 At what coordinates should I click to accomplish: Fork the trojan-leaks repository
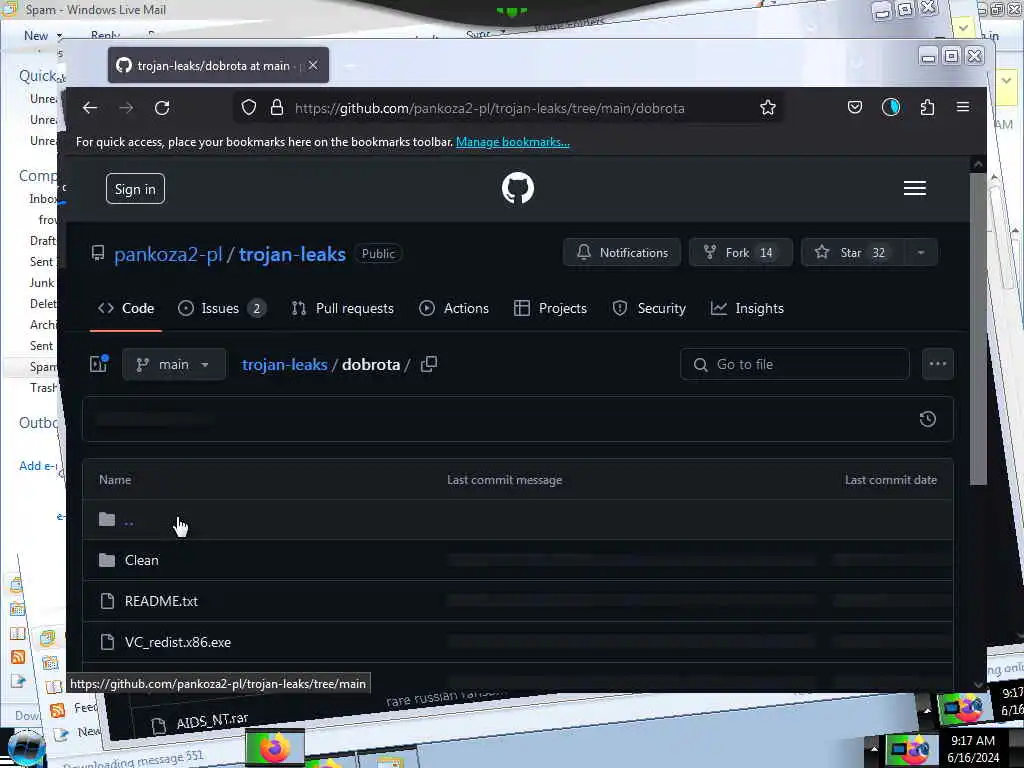[x=741, y=253]
